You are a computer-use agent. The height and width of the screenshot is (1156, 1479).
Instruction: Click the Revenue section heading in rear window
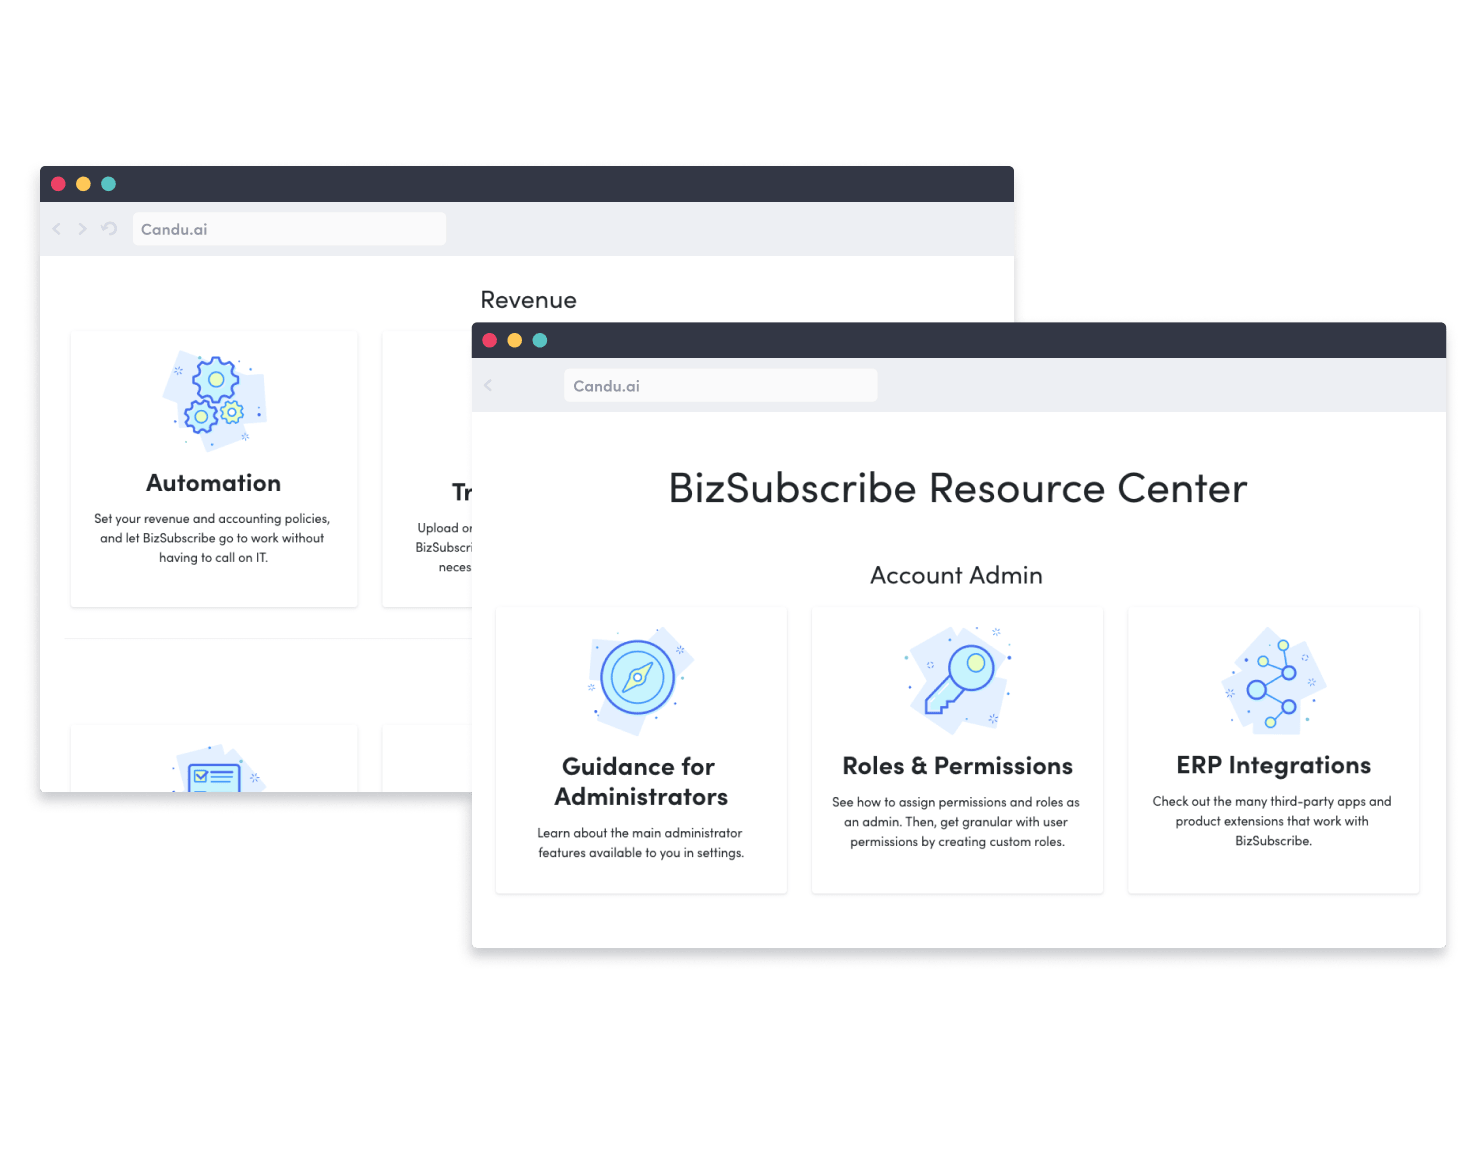coord(528,300)
